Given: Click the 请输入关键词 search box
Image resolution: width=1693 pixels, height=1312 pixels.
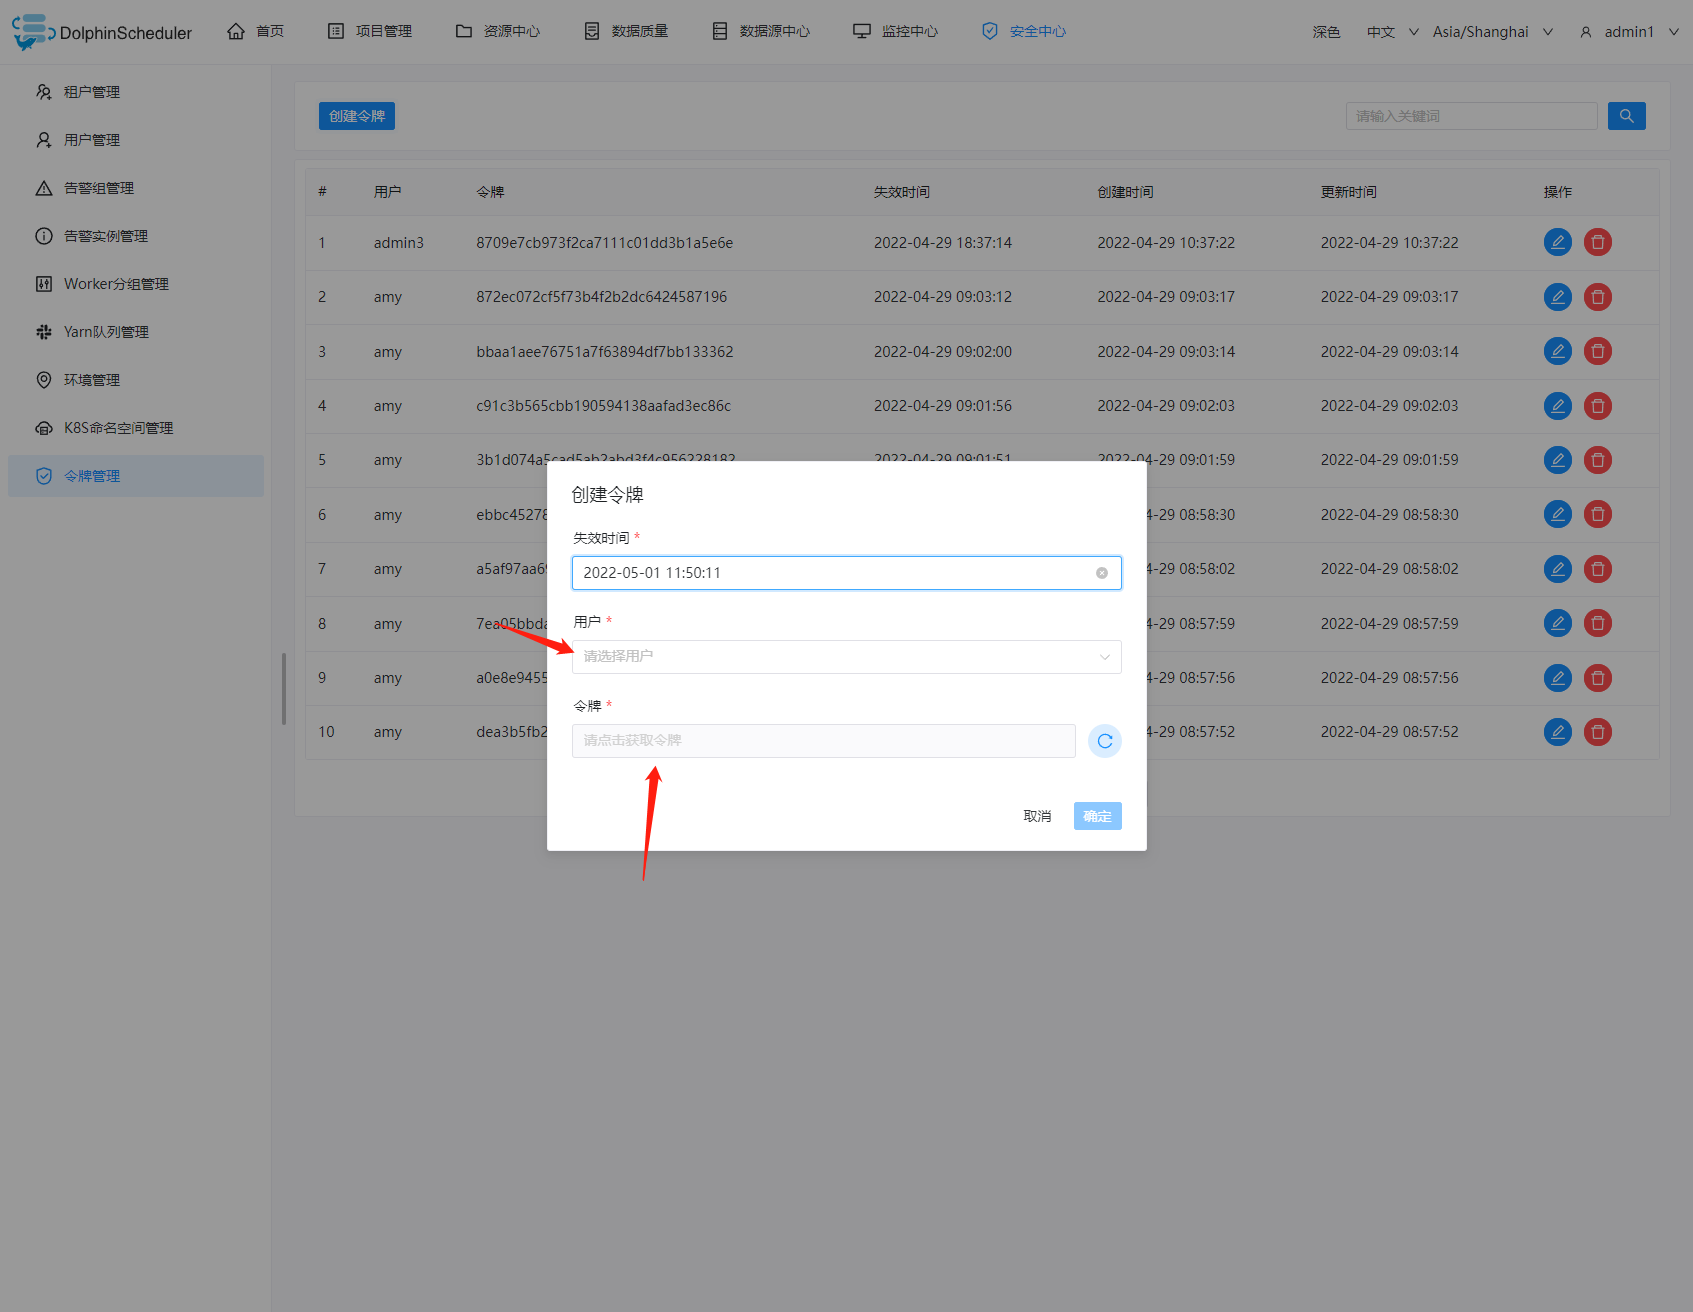Looking at the screenshot, I should (1471, 116).
